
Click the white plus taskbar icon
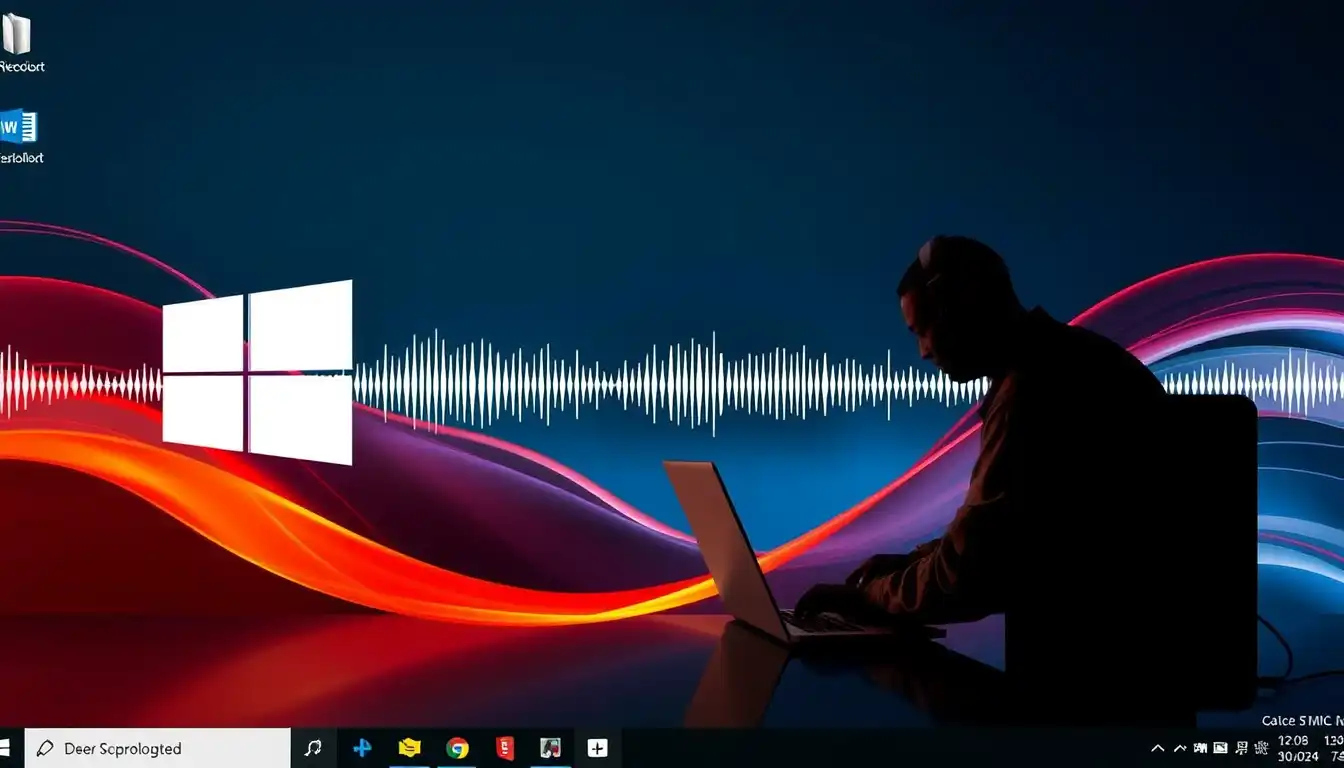click(x=598, y=748)
